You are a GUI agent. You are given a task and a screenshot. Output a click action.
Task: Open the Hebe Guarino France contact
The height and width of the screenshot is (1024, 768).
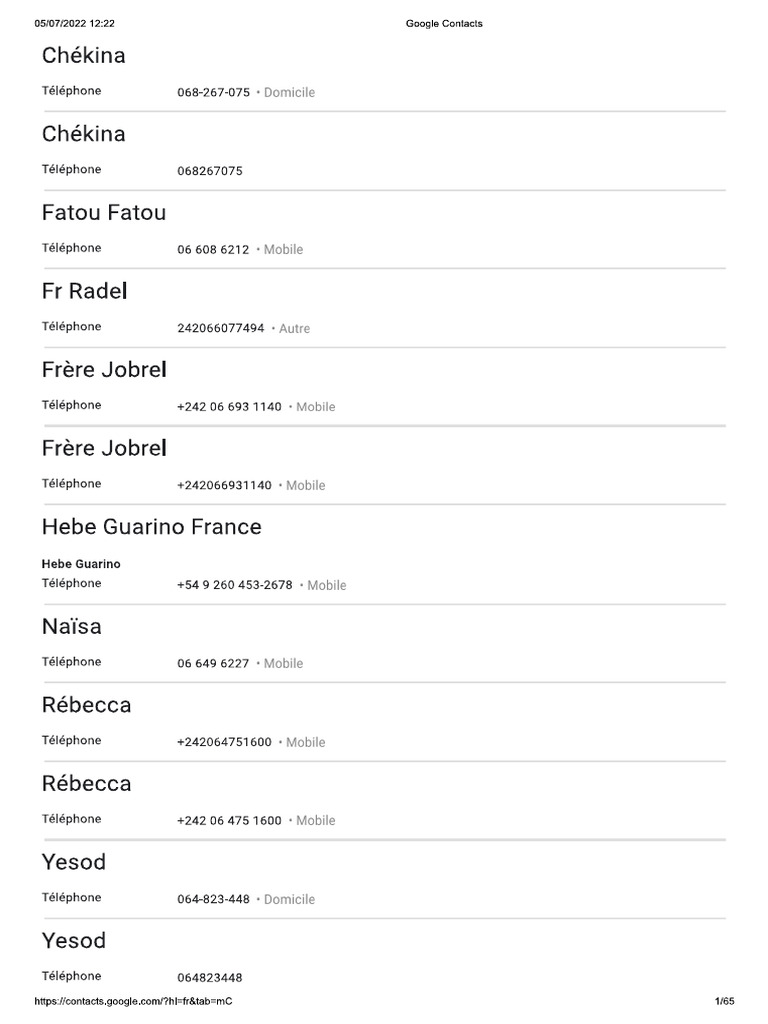point(152,527)
